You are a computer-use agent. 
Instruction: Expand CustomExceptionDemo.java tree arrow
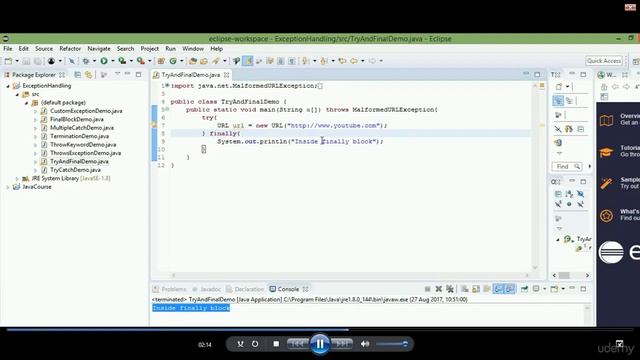[36, 111]
